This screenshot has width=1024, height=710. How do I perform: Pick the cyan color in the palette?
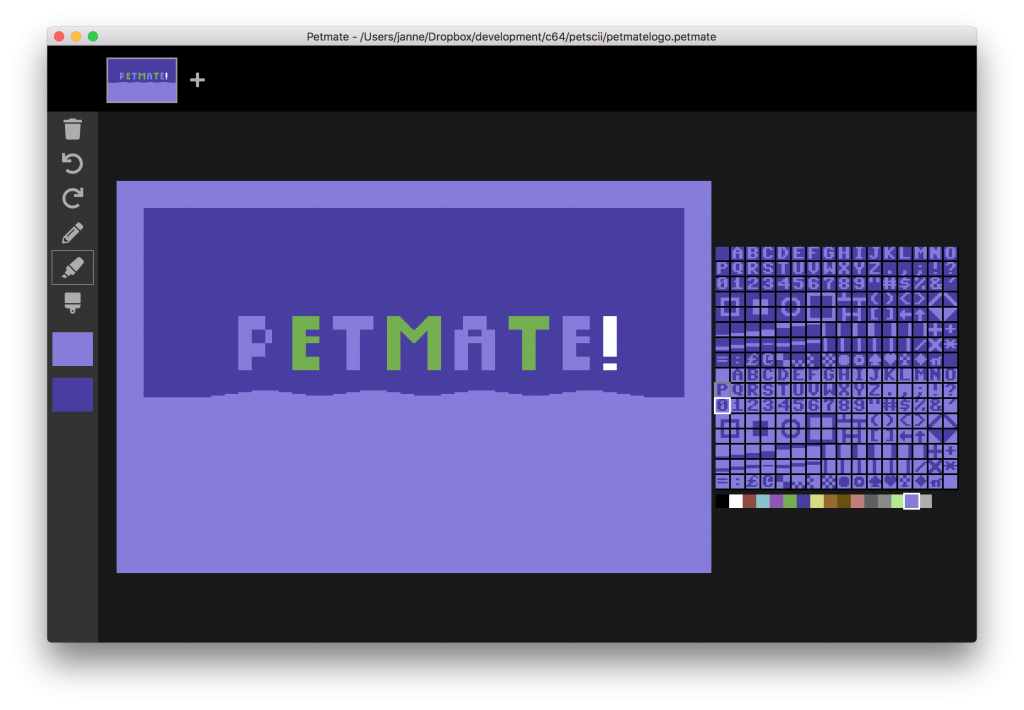(762, 501)
